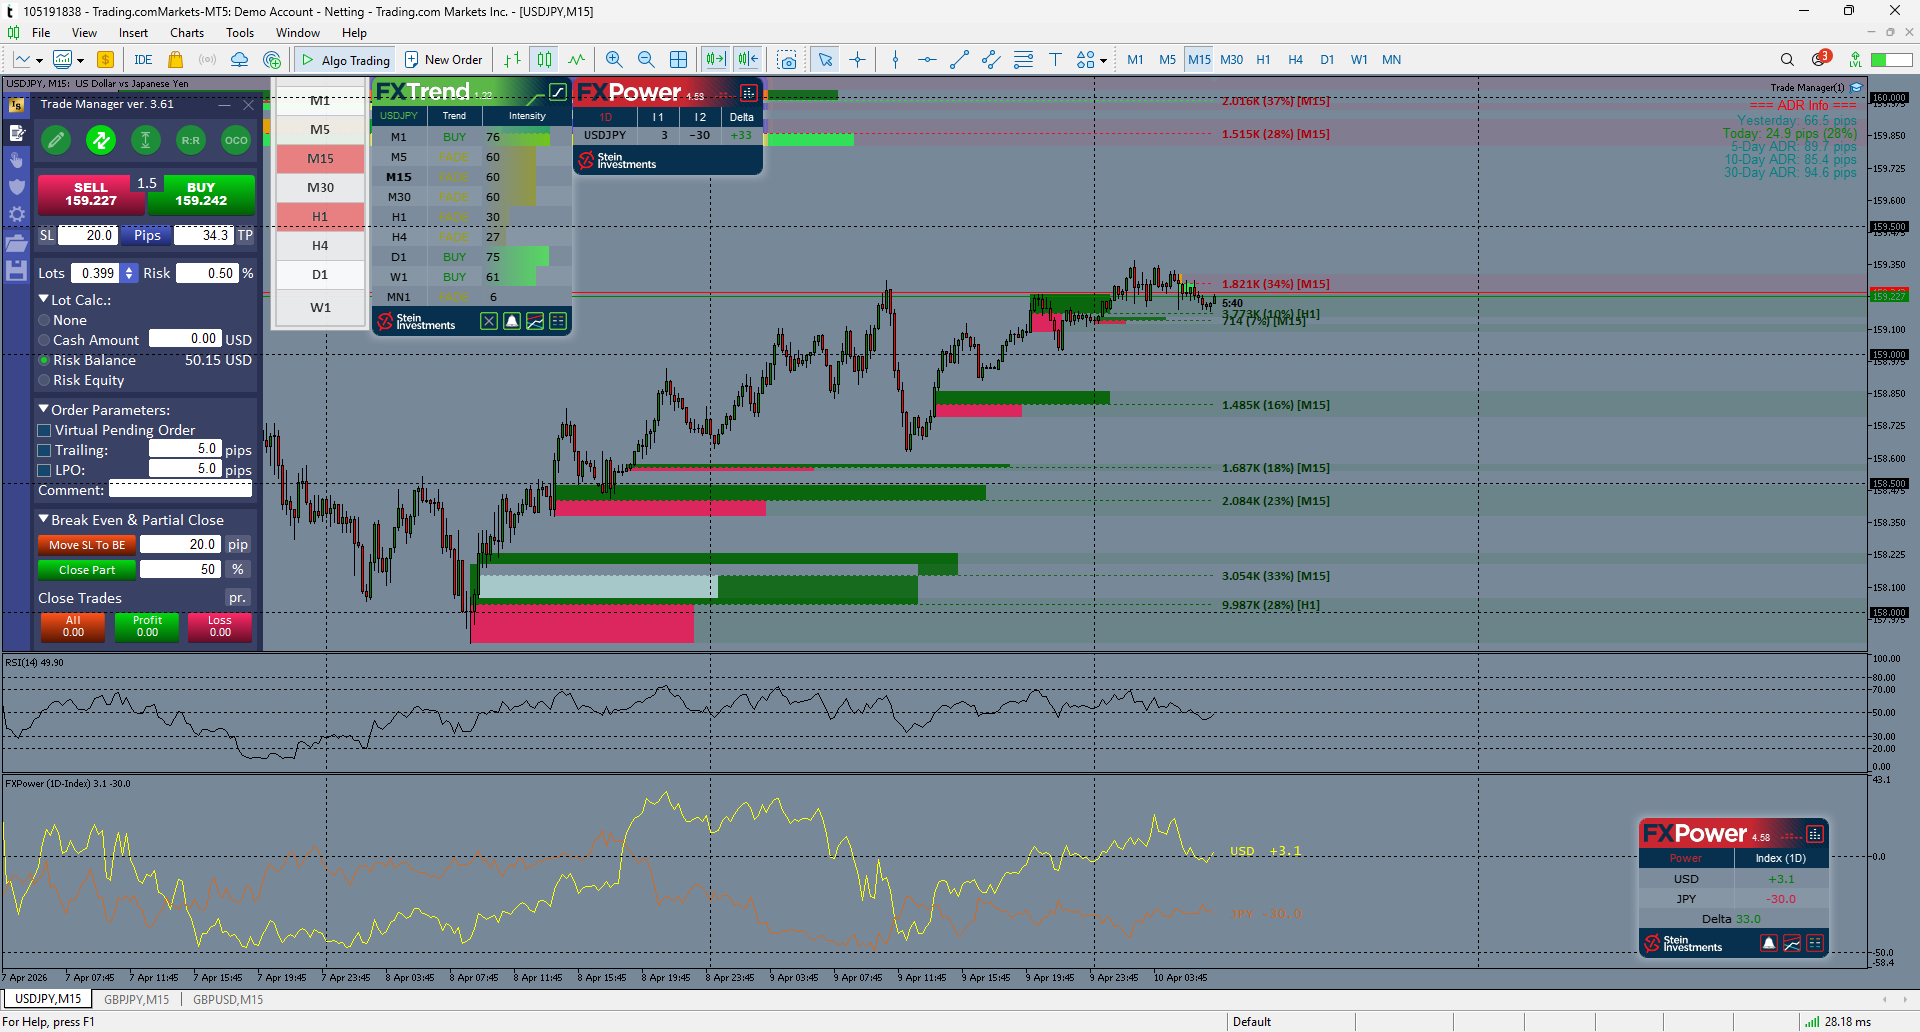Switch to the GBPJPY,M15 chart tab

137,999
